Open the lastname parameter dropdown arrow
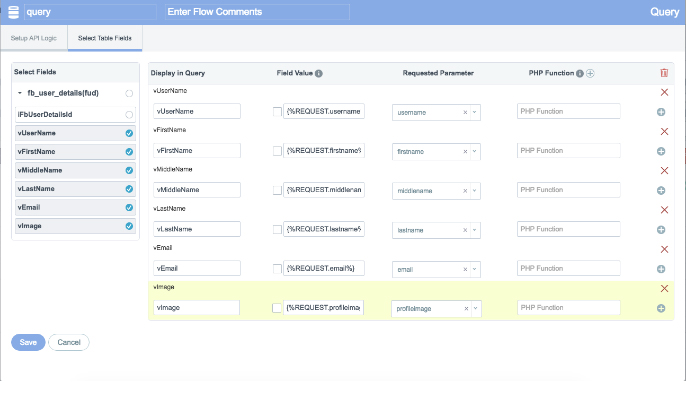This screenshot has height=398, width=686. [475, 230]
